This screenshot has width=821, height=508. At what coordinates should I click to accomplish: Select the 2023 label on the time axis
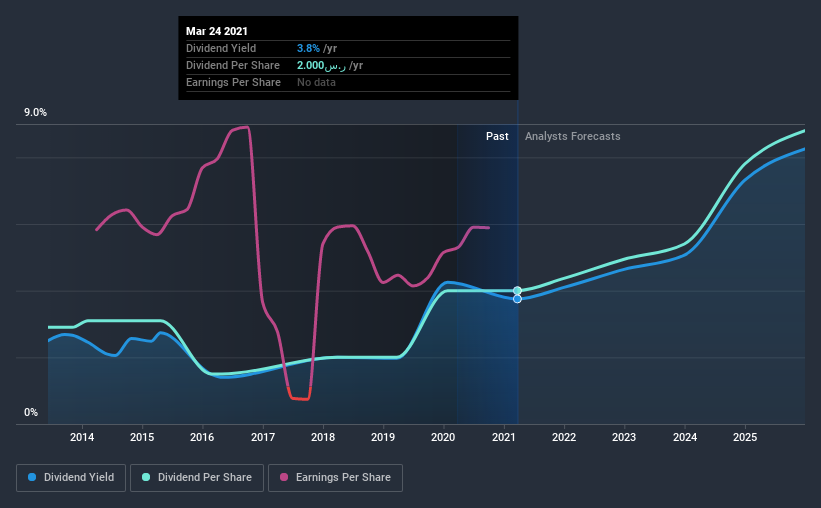coord(624,437)
